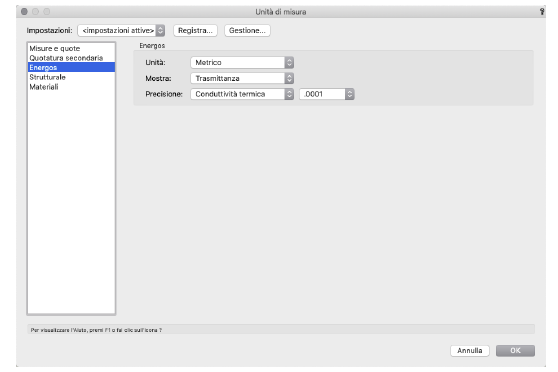Open the .0001 precision value dropdown

coord(327,94)
